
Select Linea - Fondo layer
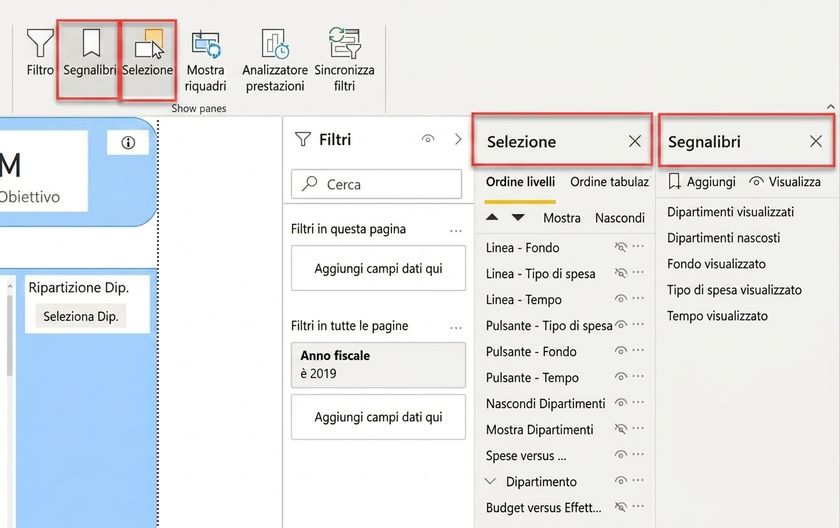pos(523,247)
